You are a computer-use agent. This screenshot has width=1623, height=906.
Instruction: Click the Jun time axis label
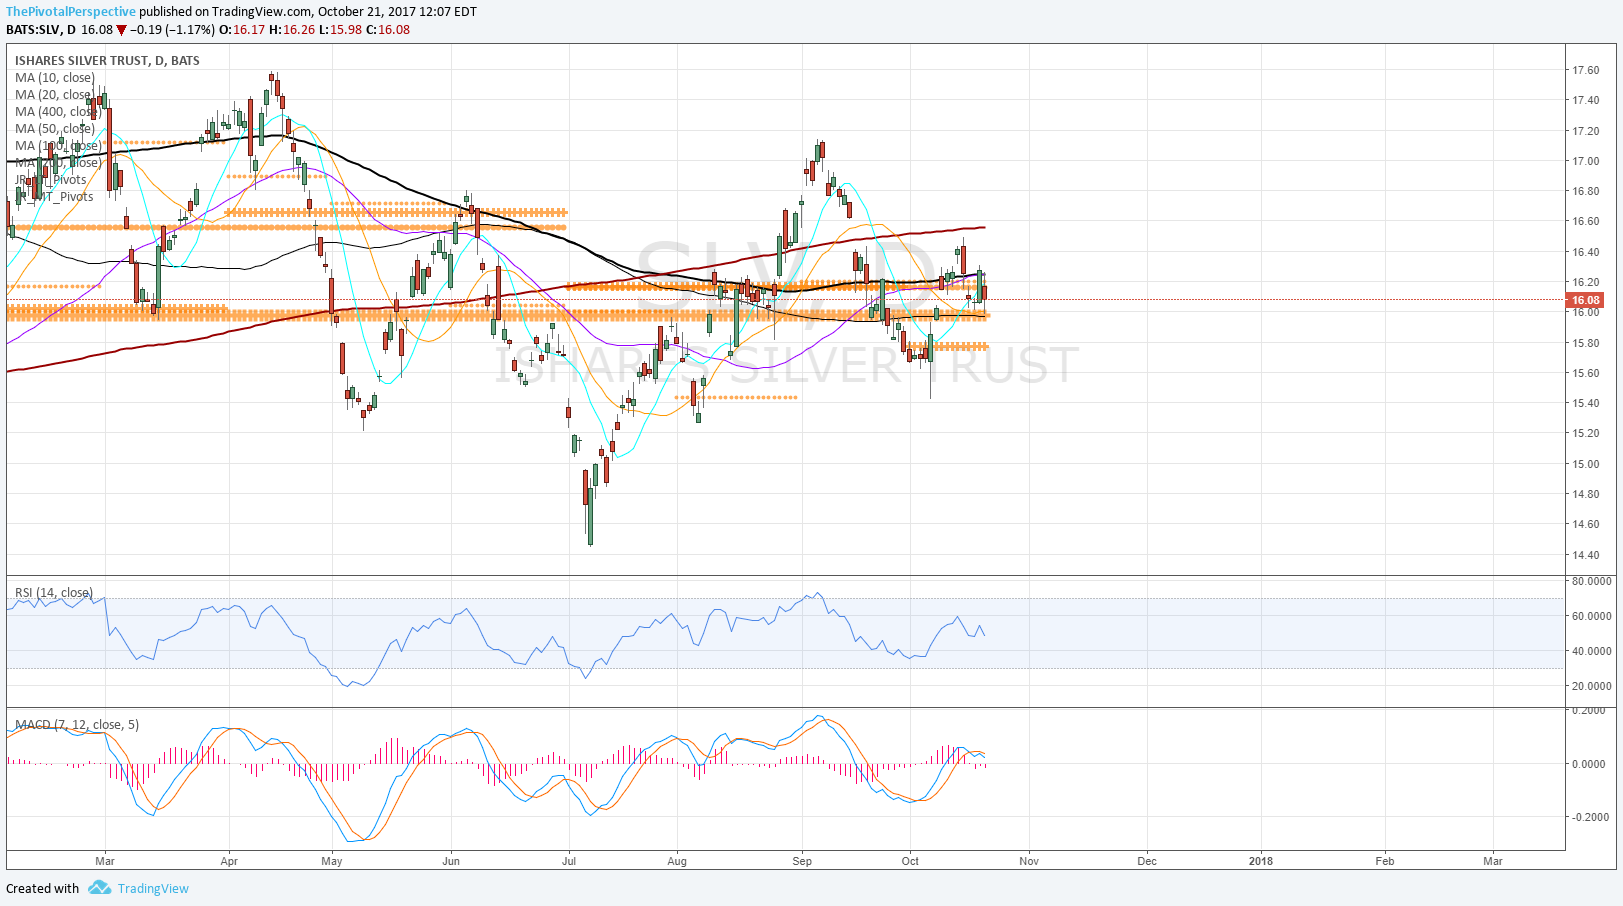click(451, 861)
